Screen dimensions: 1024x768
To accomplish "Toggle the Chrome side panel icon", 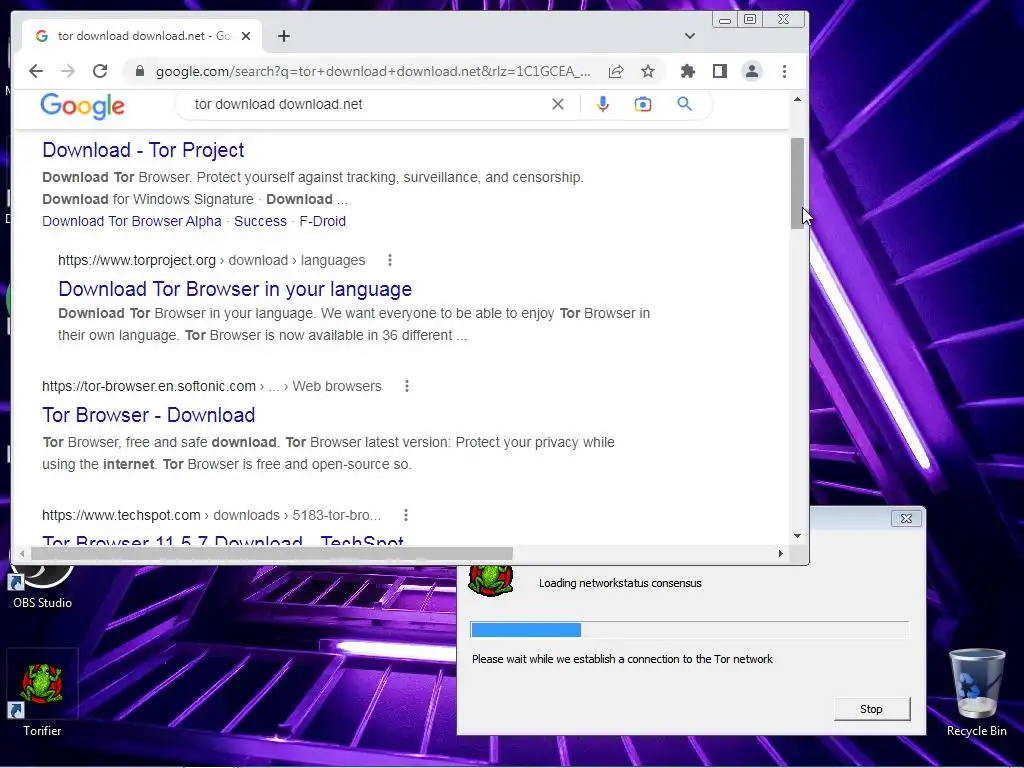I will point(720,71).
